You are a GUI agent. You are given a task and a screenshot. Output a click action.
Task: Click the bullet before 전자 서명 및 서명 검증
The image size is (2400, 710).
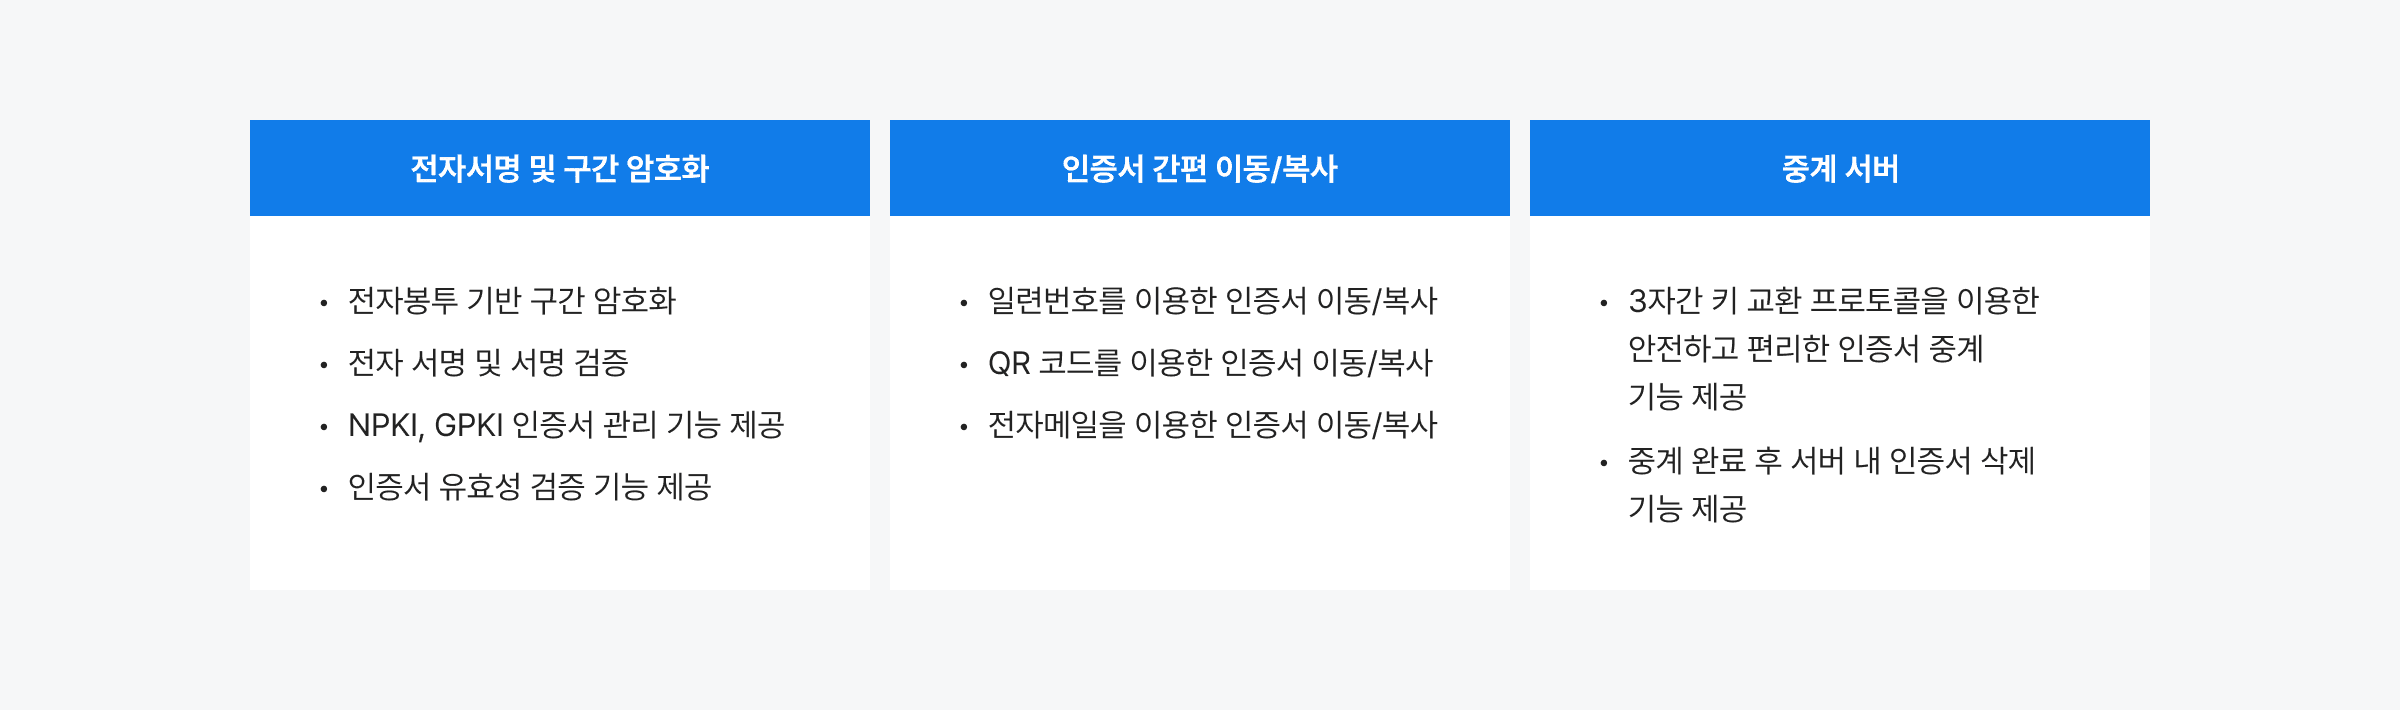pos(324,365)
